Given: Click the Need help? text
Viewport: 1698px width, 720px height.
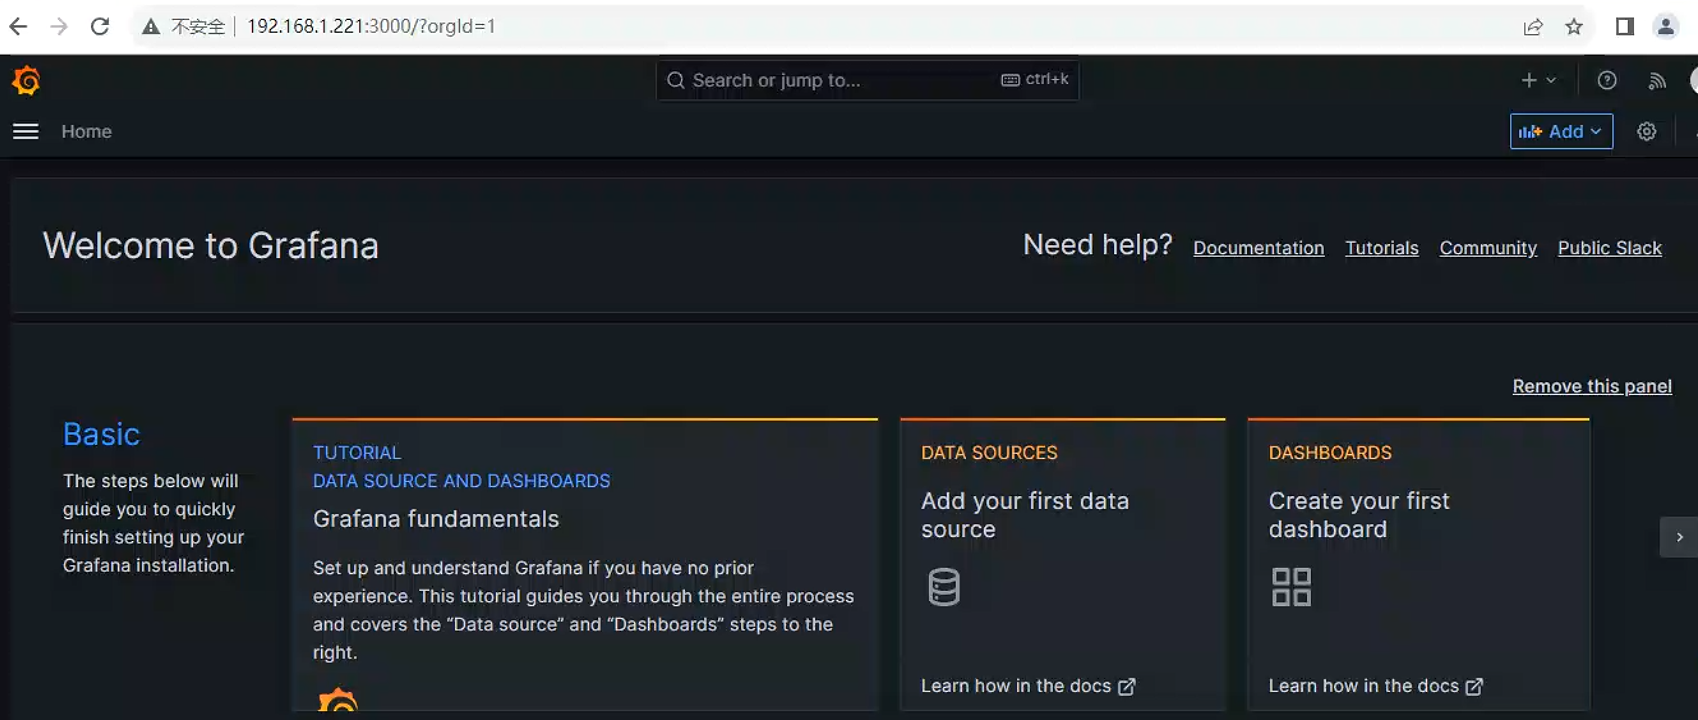Looking at the screenshot, I should coord(1098,245).
